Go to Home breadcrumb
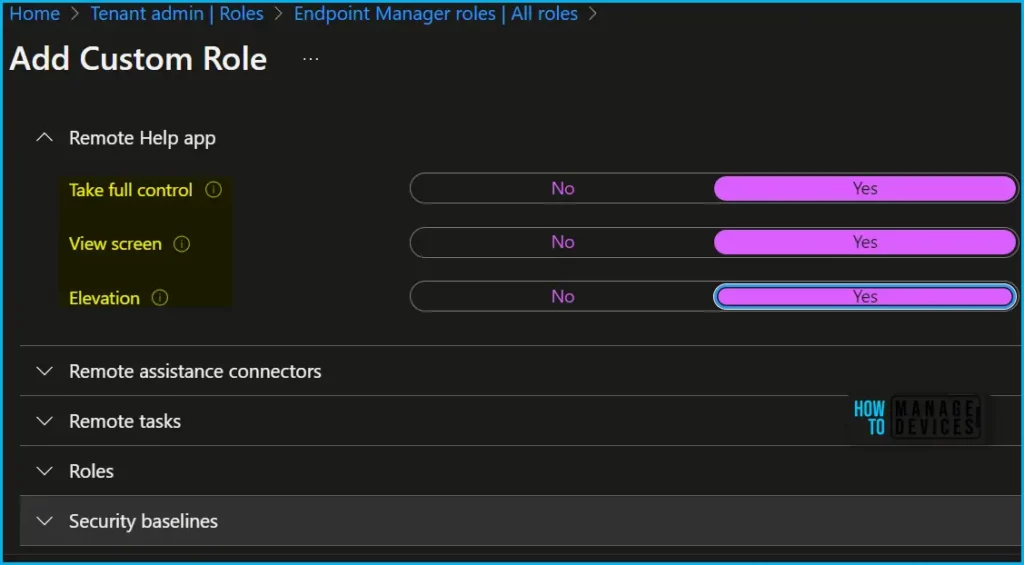 point(34,14)
